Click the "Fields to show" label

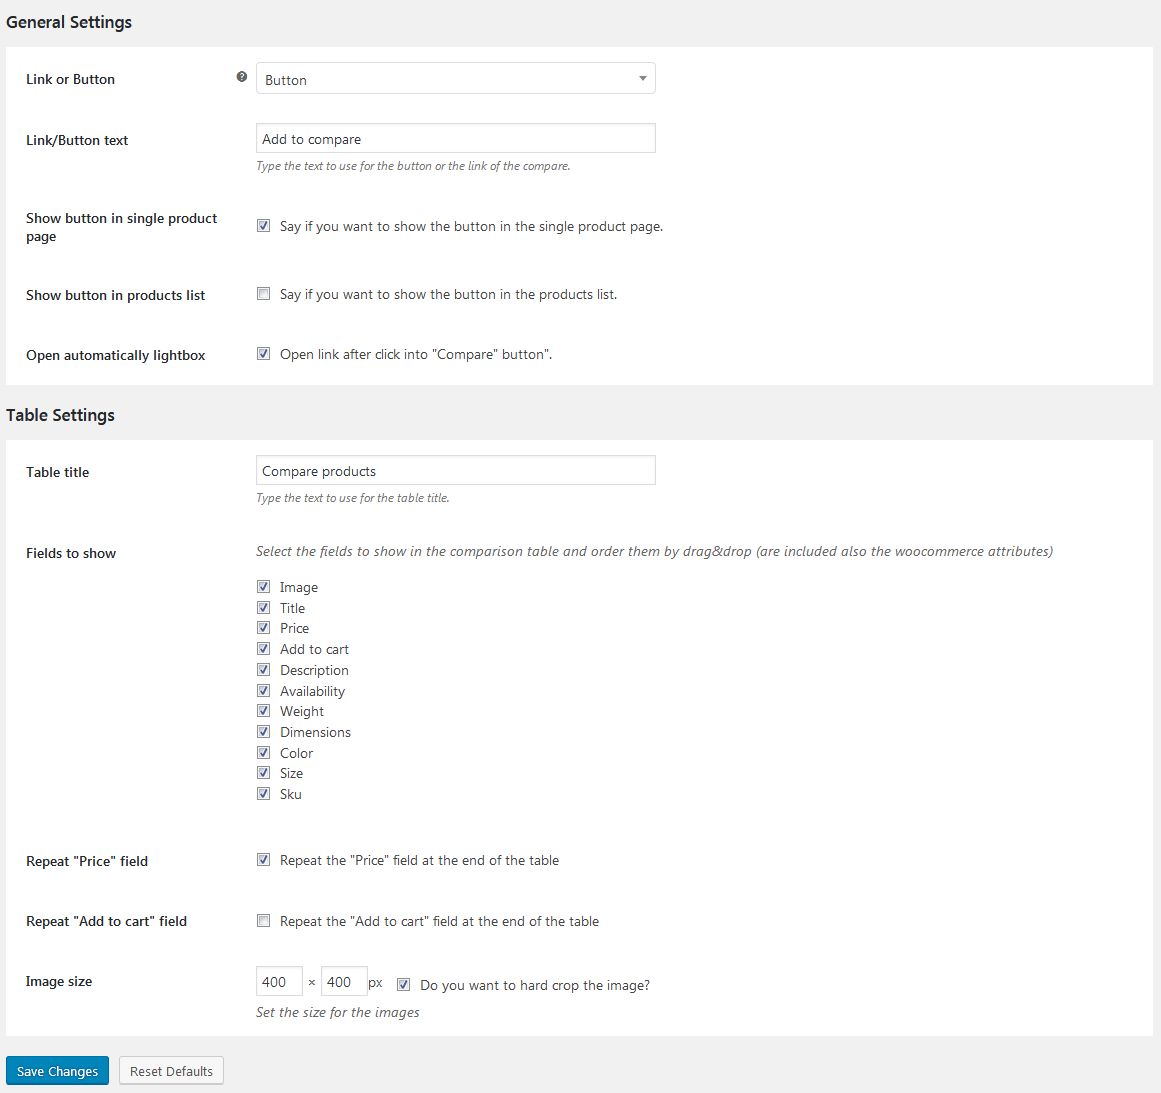click(71, 553)
